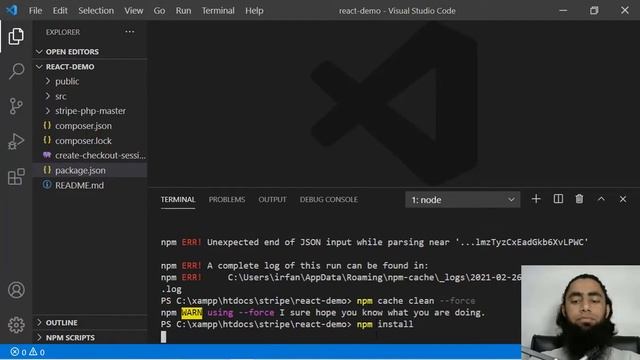Click the yellow WARN label in terminal

191,313
